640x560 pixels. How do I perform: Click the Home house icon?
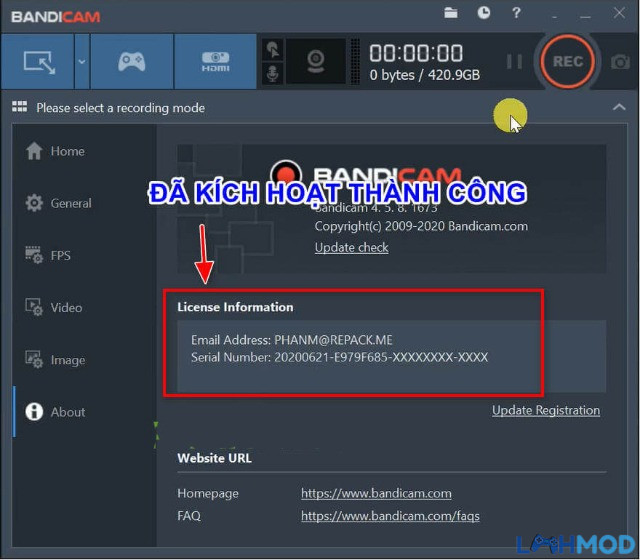click(x=34, y=151)
